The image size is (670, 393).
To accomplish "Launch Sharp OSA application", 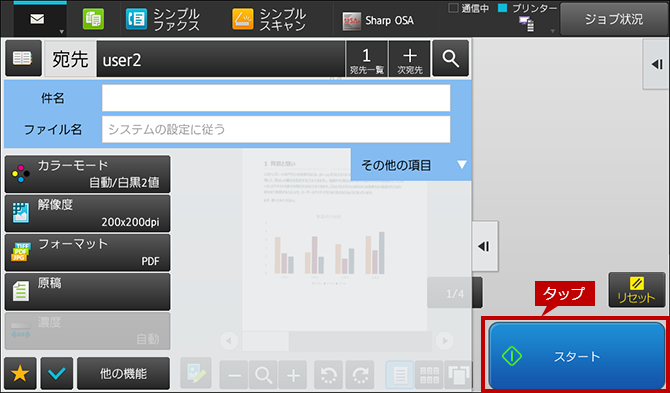I will [378, 21].
